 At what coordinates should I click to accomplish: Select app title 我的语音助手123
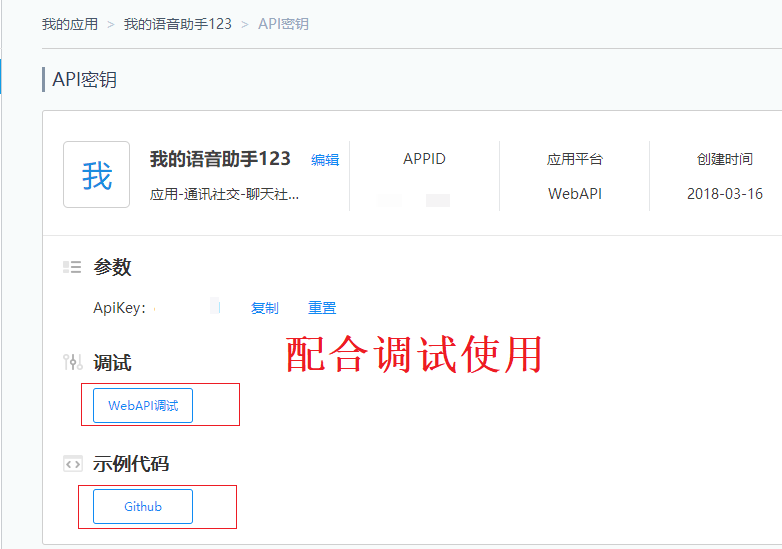[220, 159]
